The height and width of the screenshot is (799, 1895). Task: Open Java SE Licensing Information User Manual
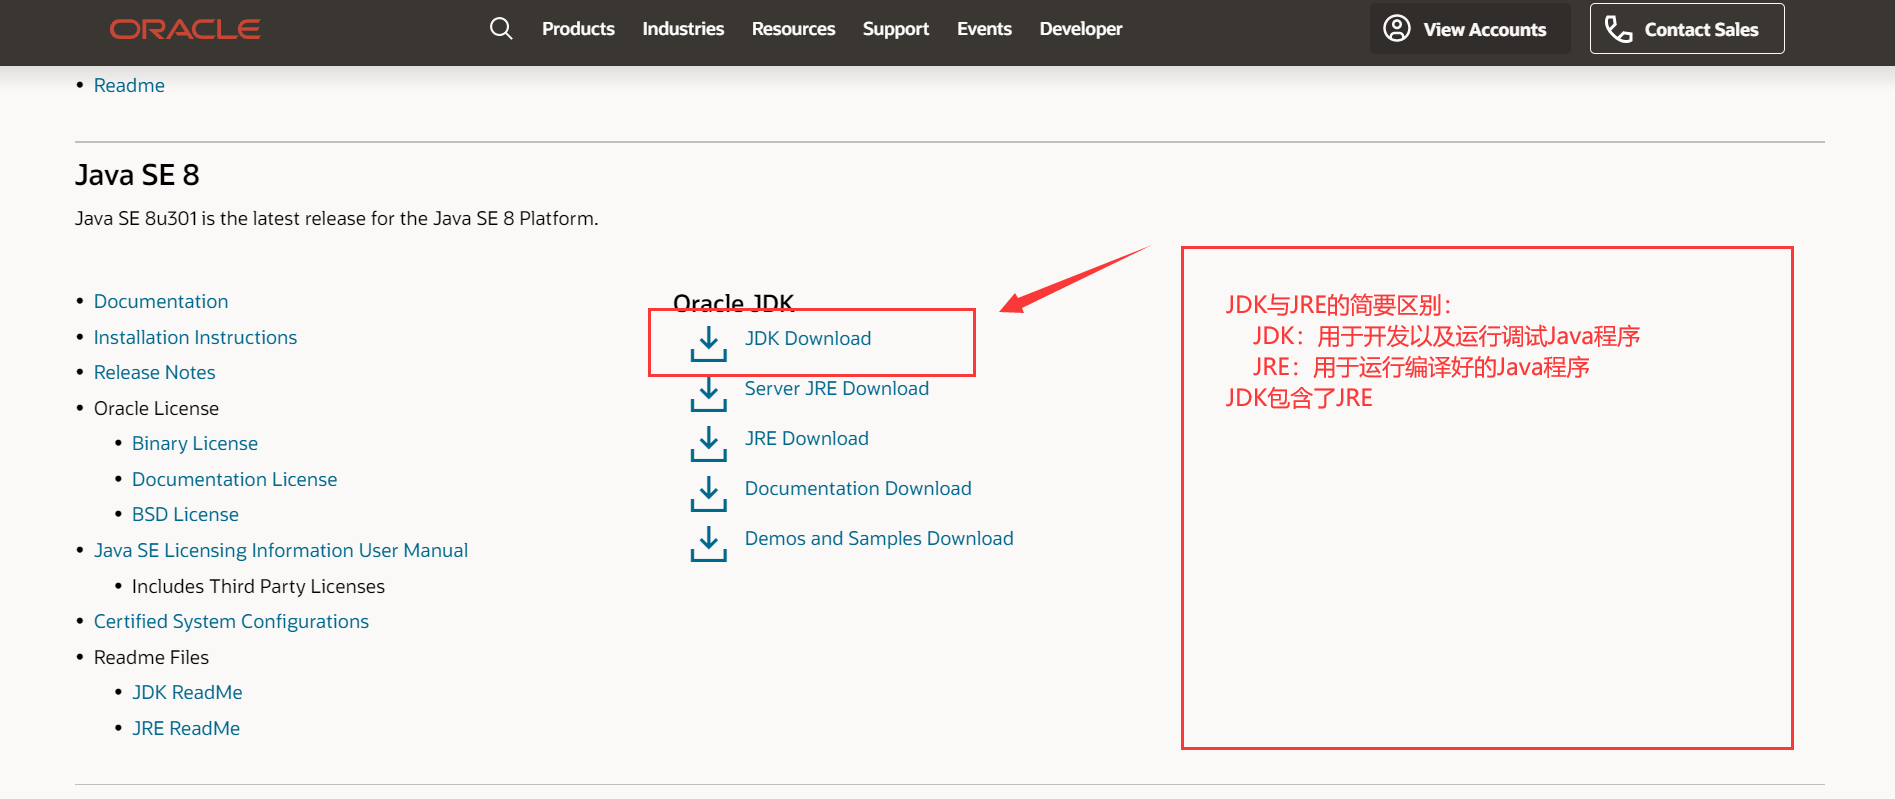pos(281,551)
